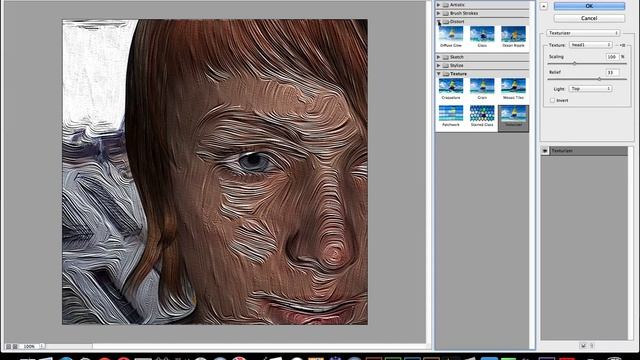Hide filter thumbnails with the arrow button beside OK
This screenshot has height=360, width=640.
[x=544, y=6]
